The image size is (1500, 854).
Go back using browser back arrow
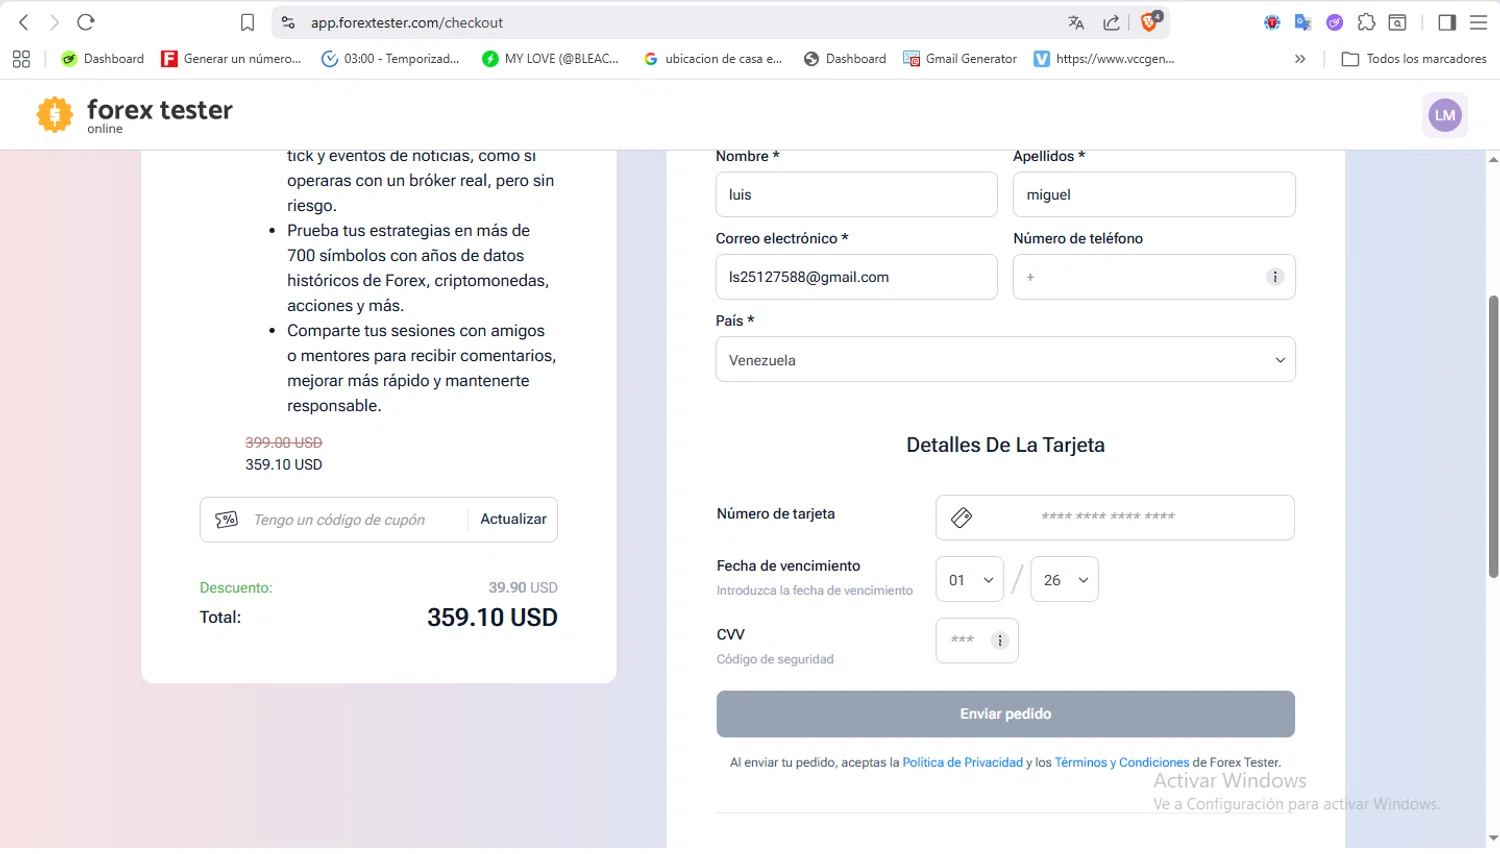pos(24,22)
